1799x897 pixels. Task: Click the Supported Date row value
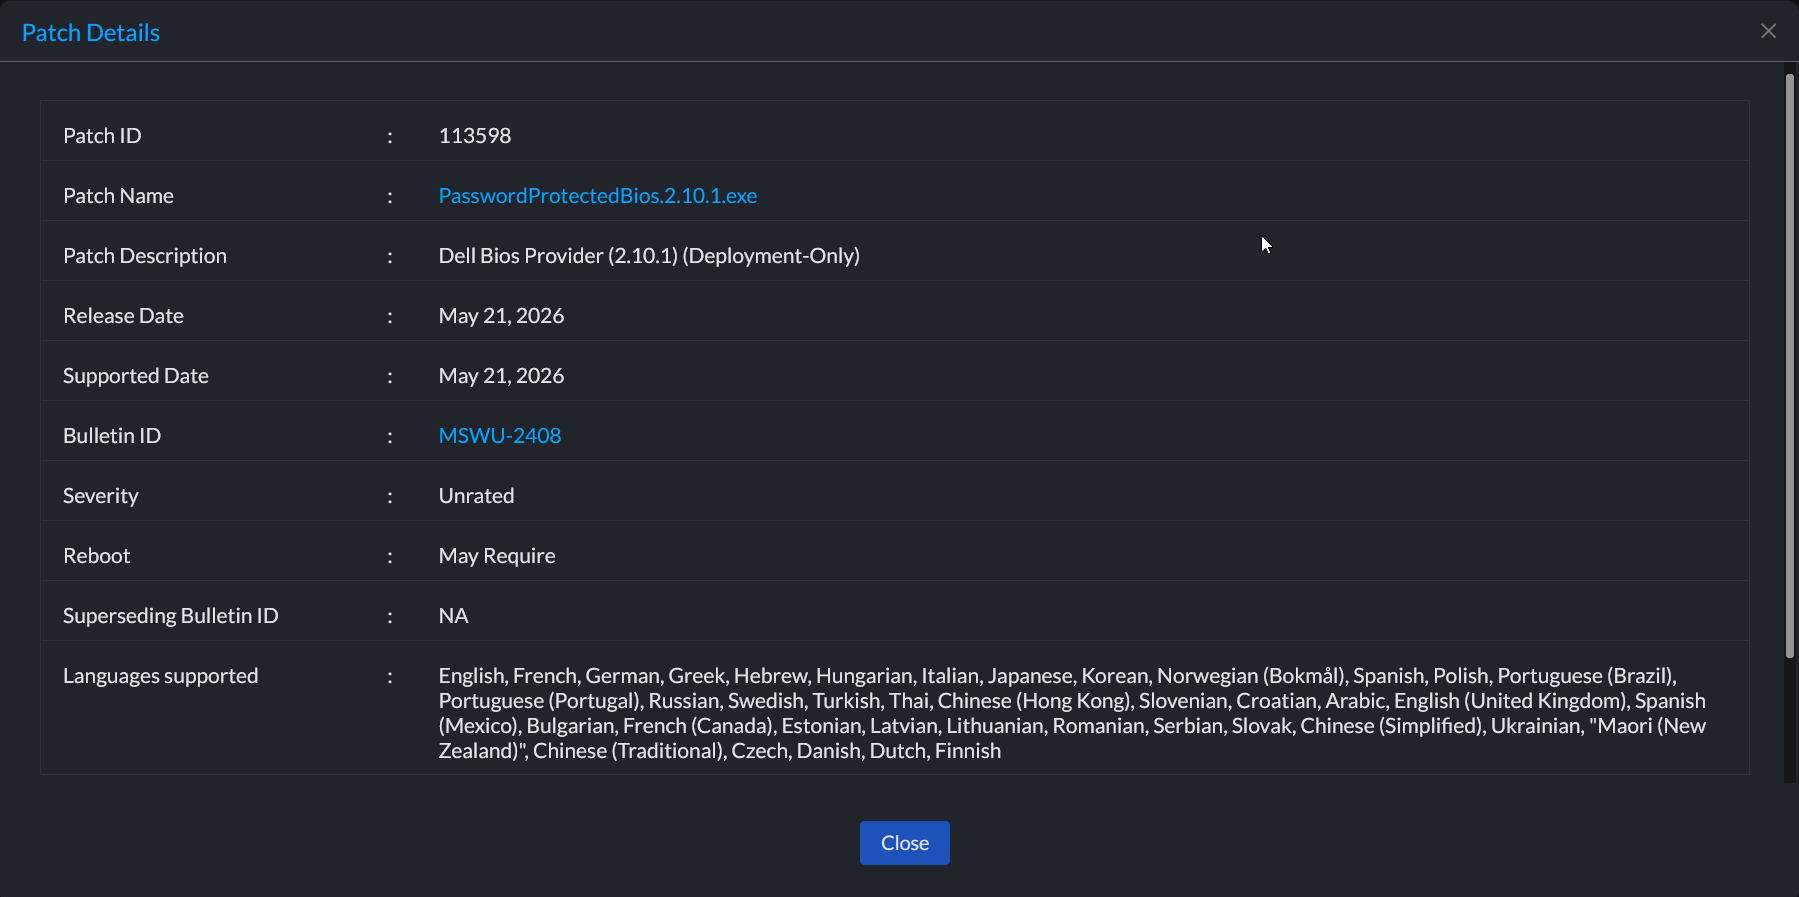501,376
